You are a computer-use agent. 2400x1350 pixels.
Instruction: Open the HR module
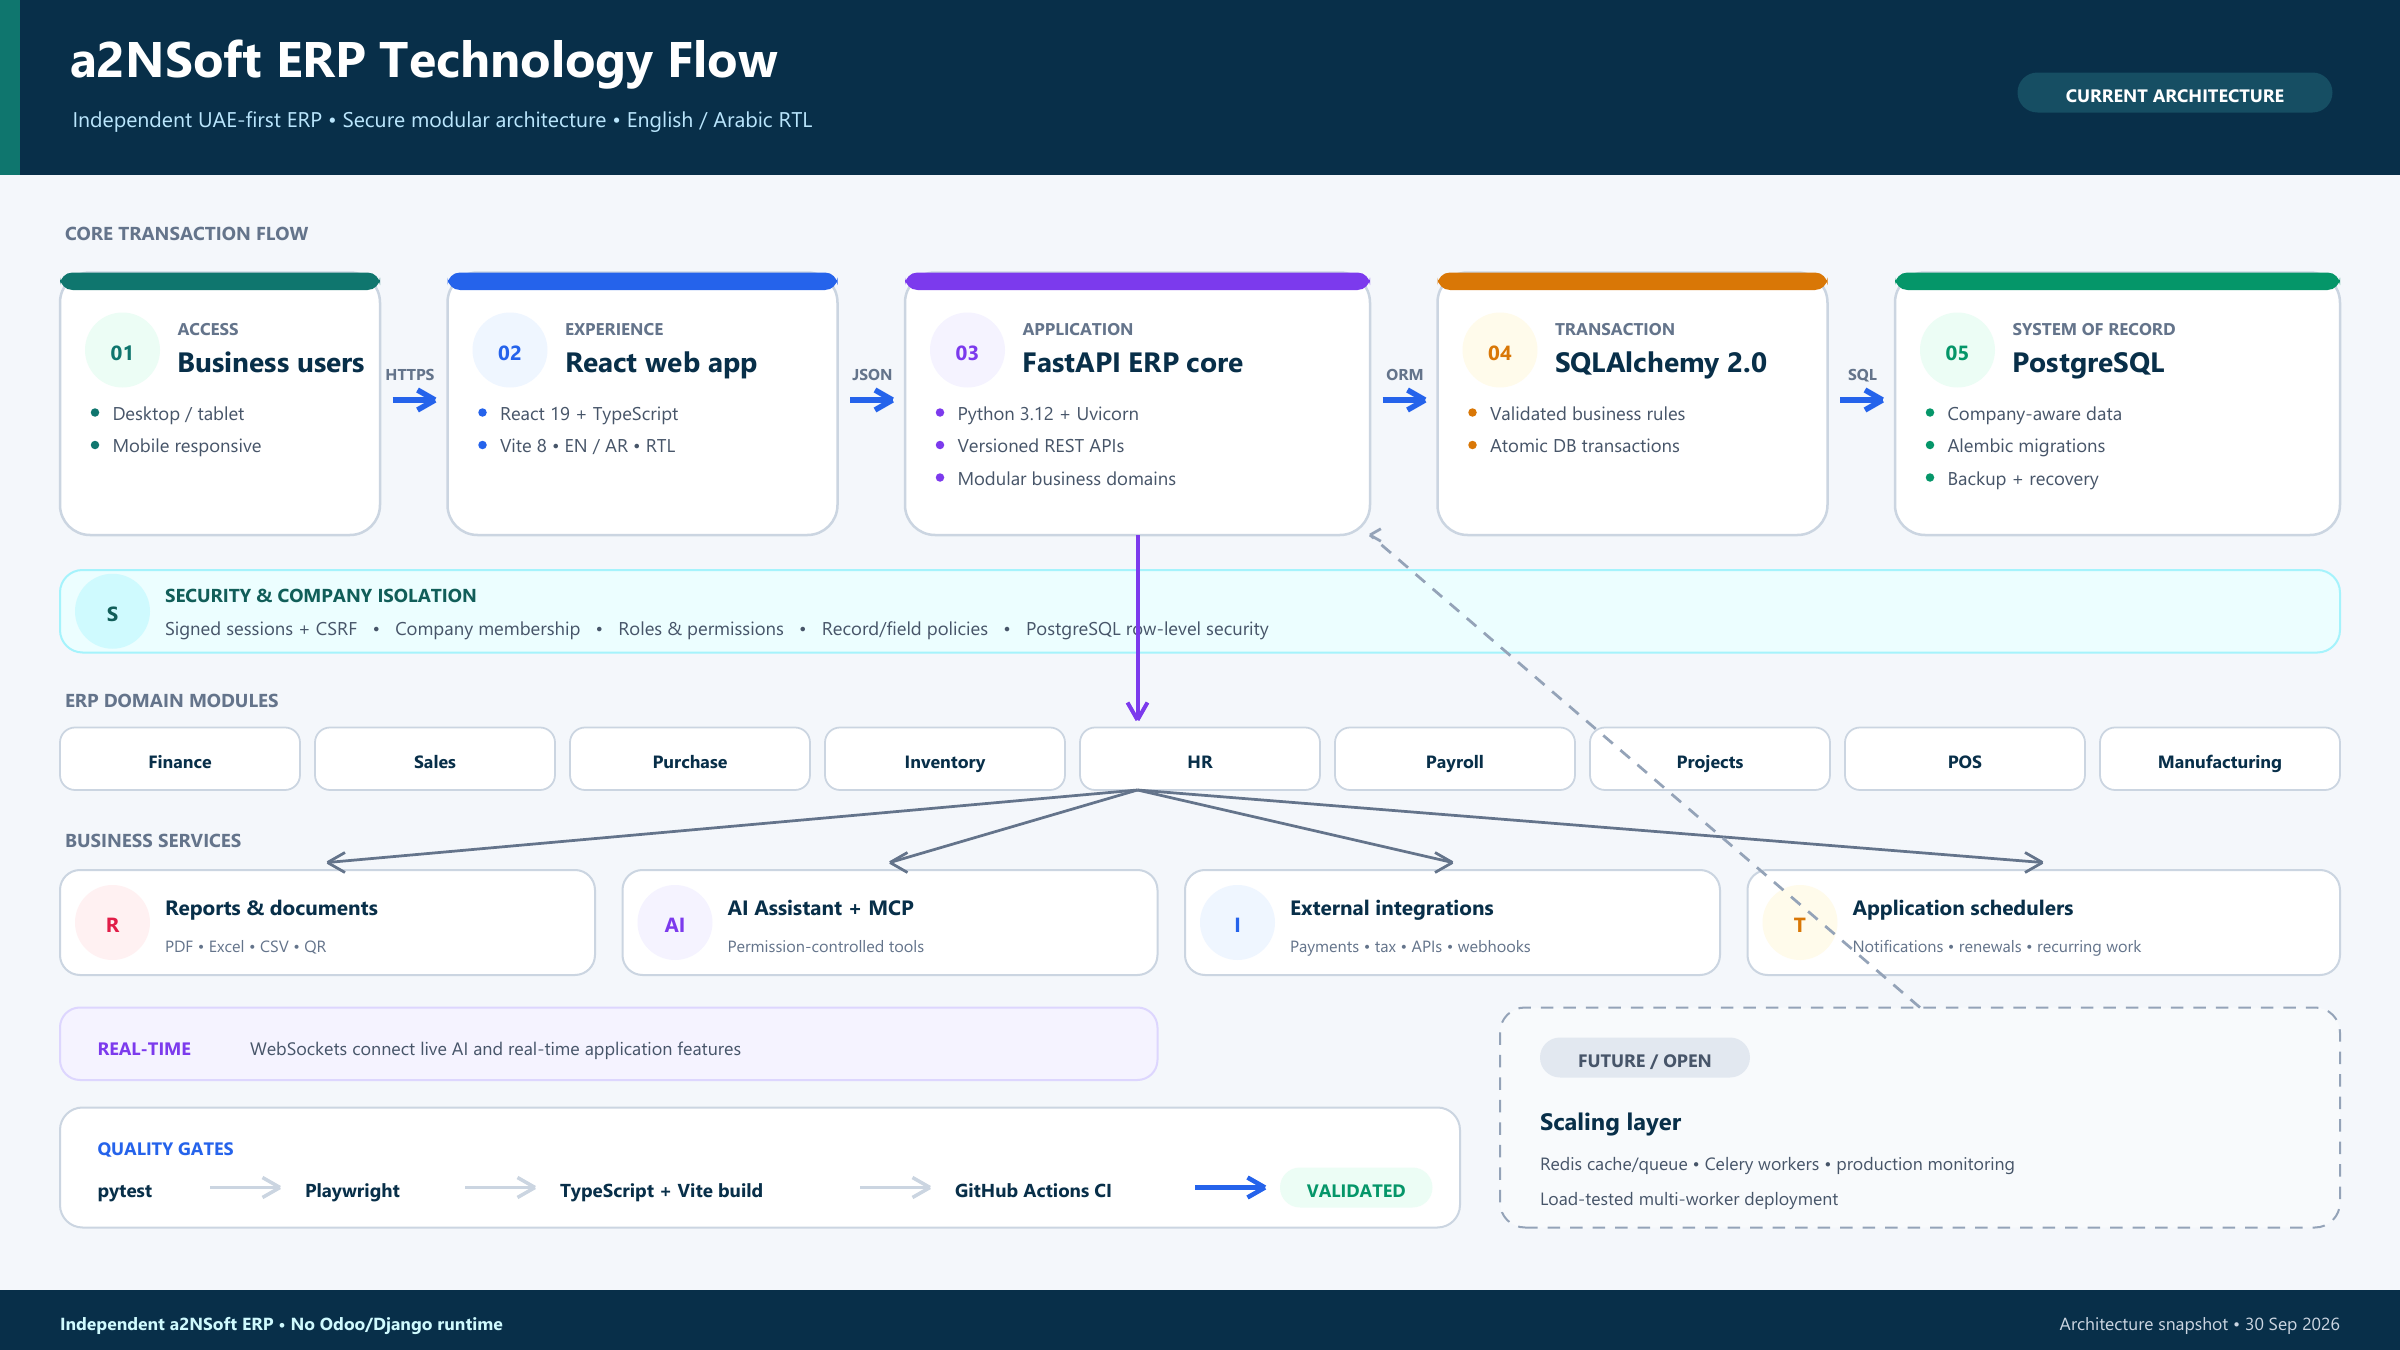click(x=1200, y=760)
